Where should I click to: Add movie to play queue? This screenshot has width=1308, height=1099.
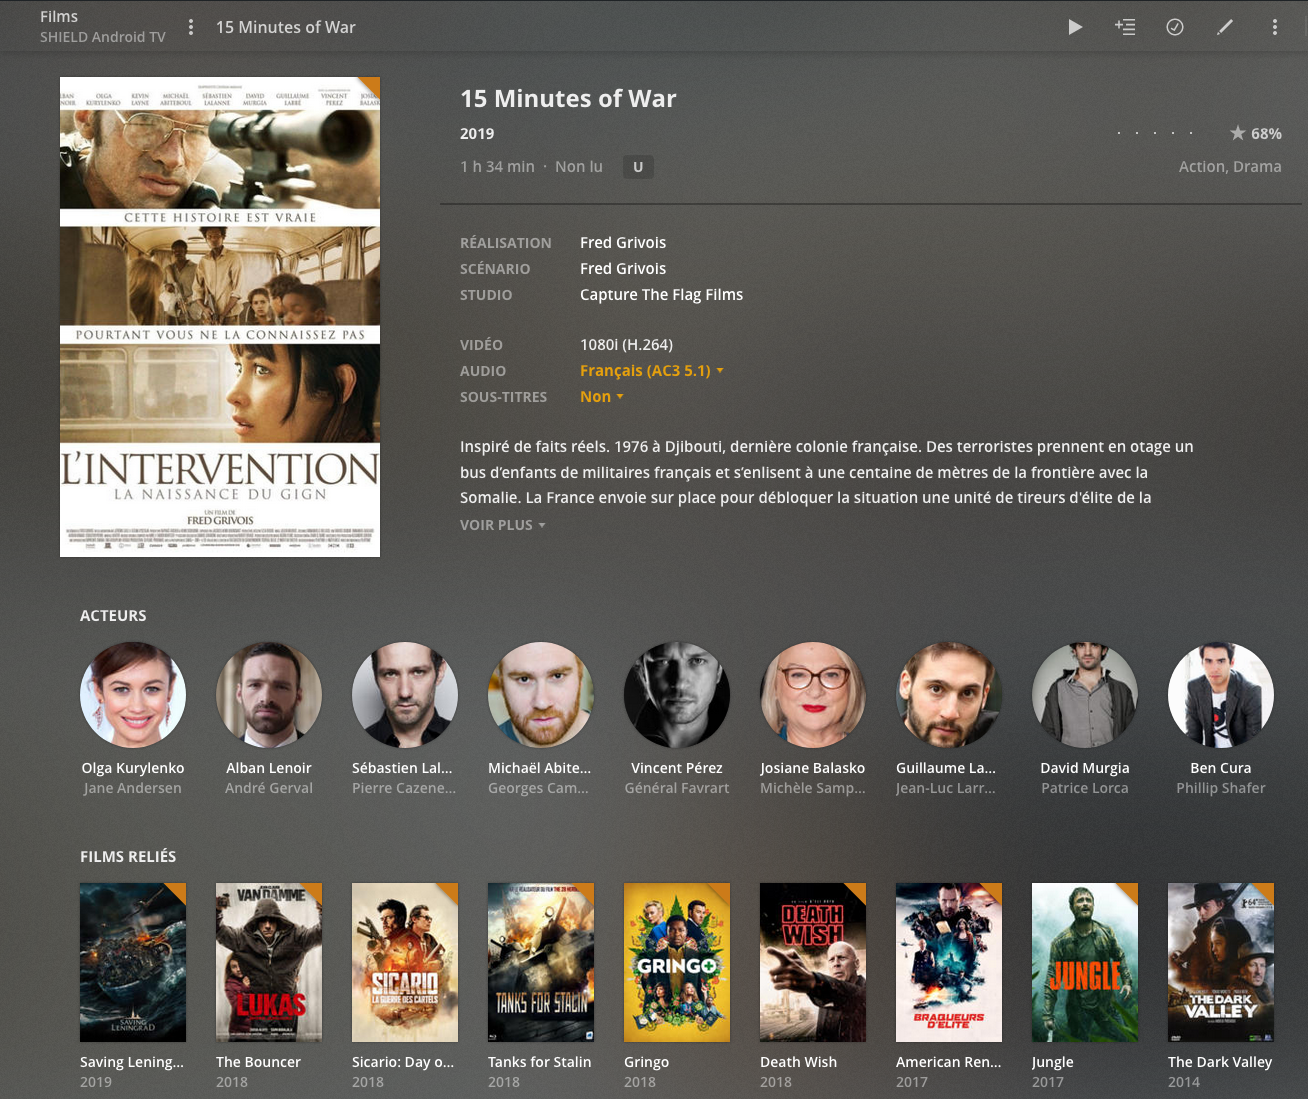pos(1125,27)
